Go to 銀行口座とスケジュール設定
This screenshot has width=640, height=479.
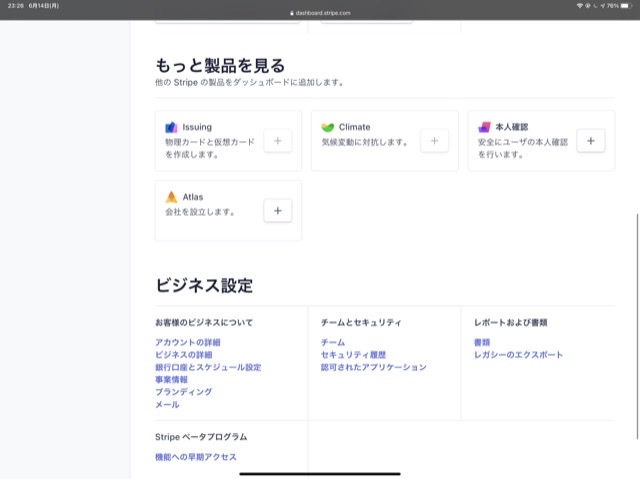point(208,367)
